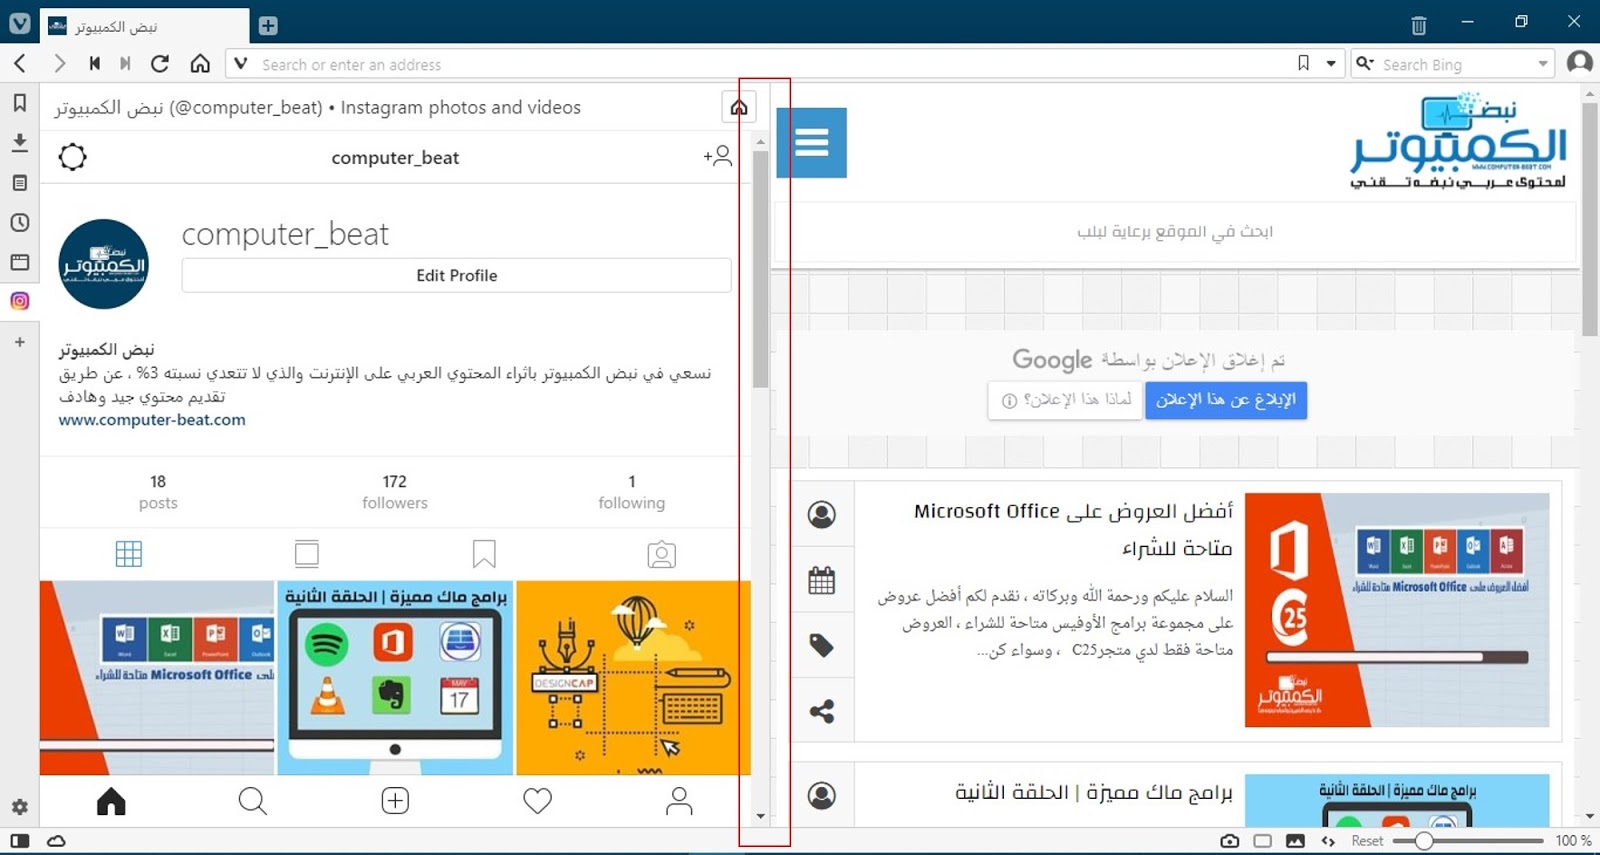Reload the current page
This screenshot has width=1600, height=855.
(x=160, y=64)
